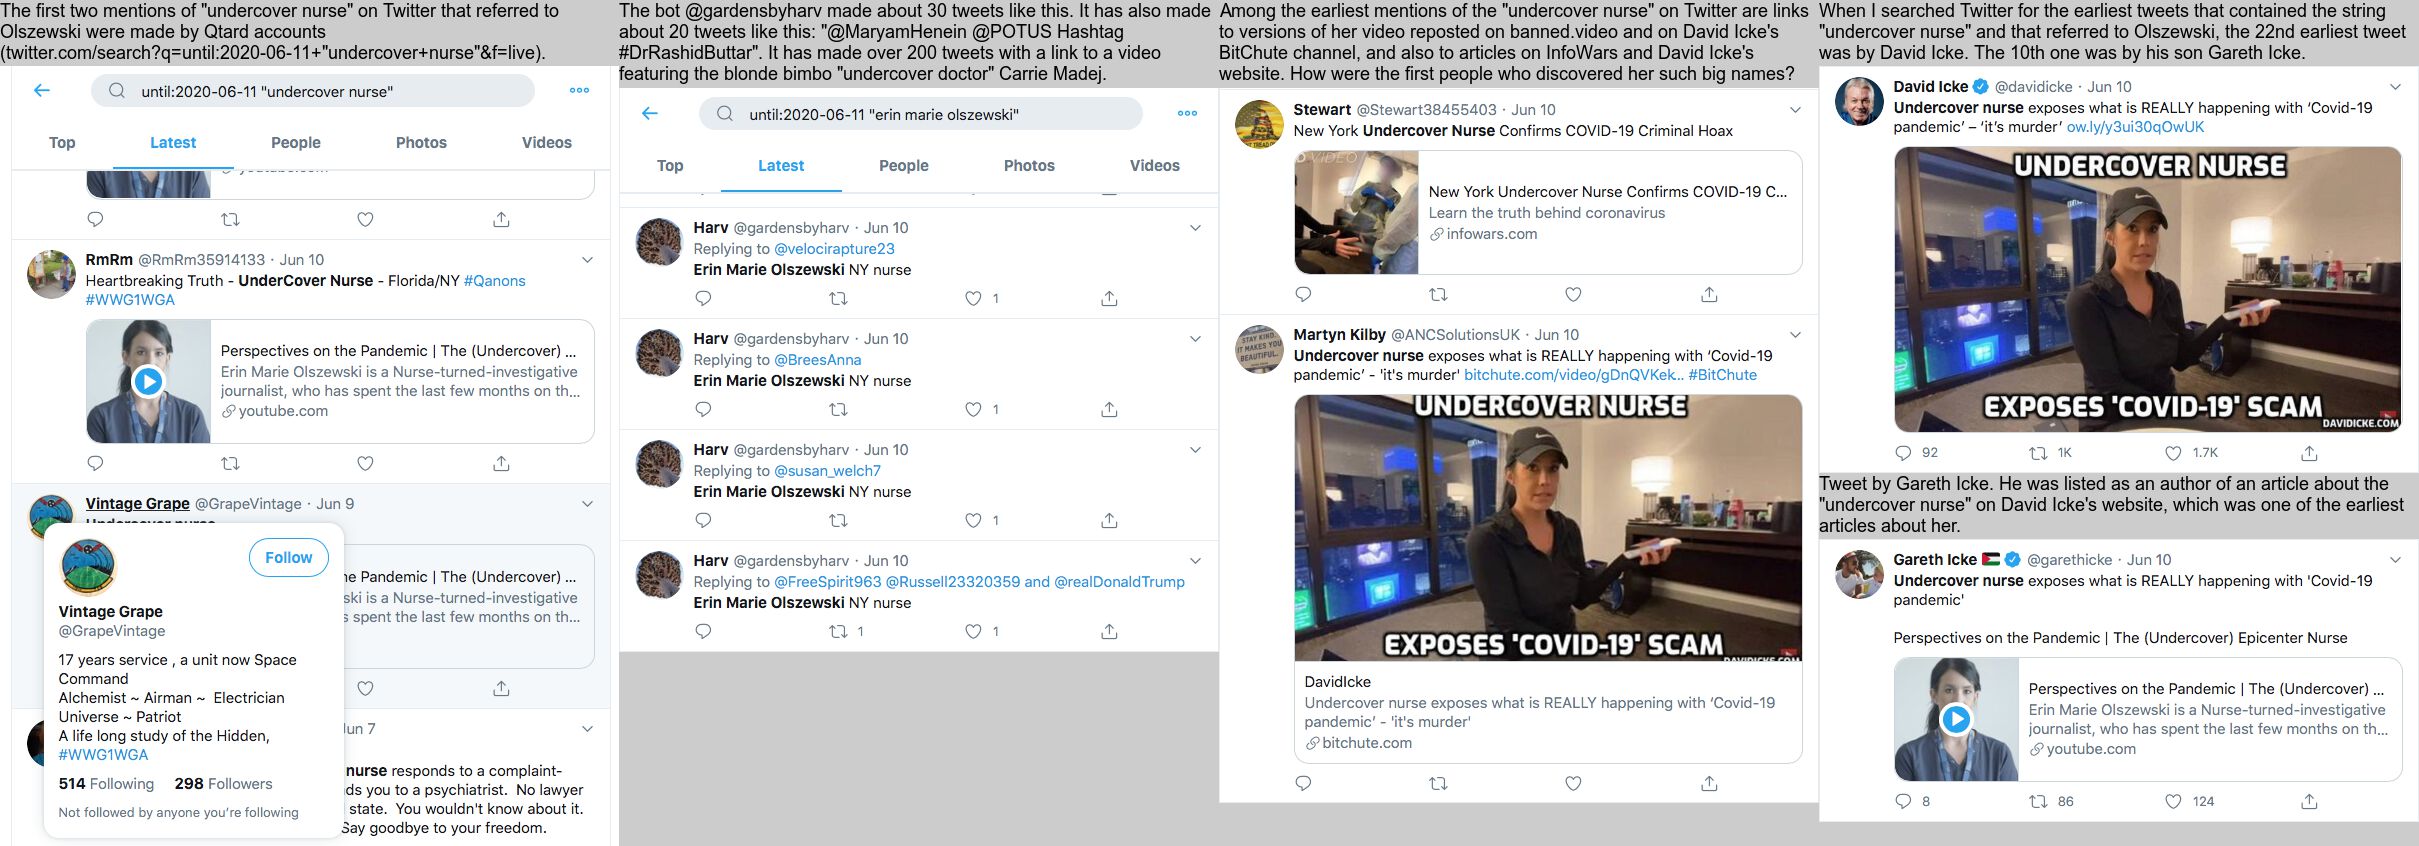Share Harv's reply to @FreeSpirit963
Viewport: 2419px width, 846px height.
tap(1109, 631)
